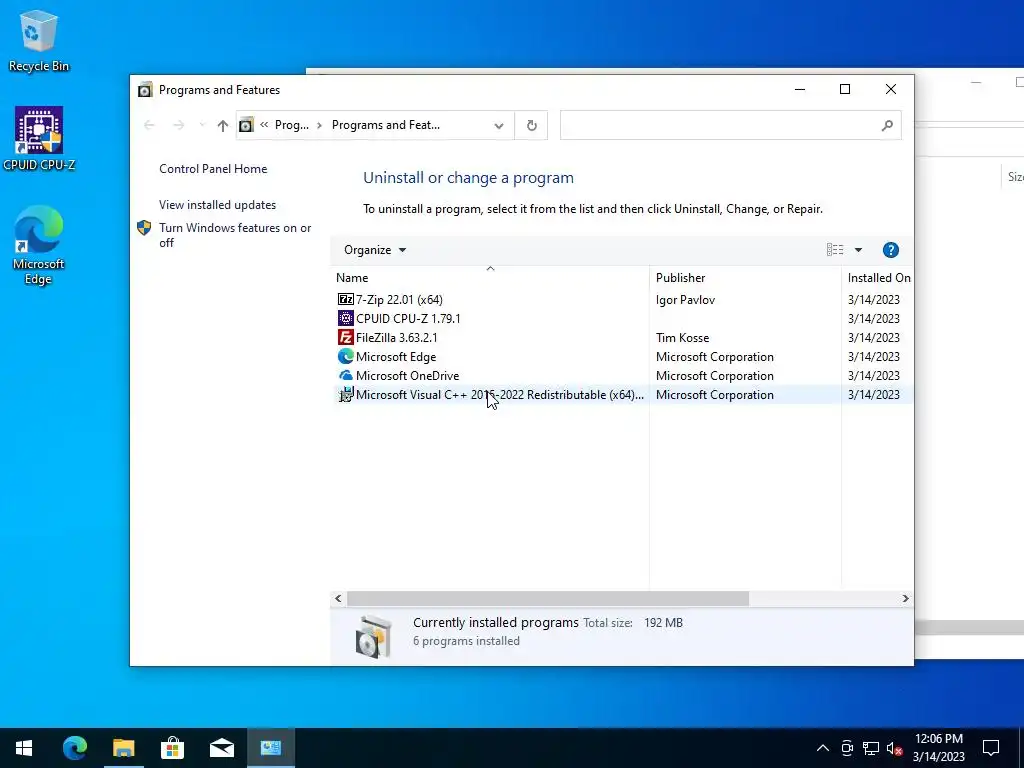Screen dimensions: 1024x768
Task: Click the muted volume tray icon
Action: coord(894,748)
